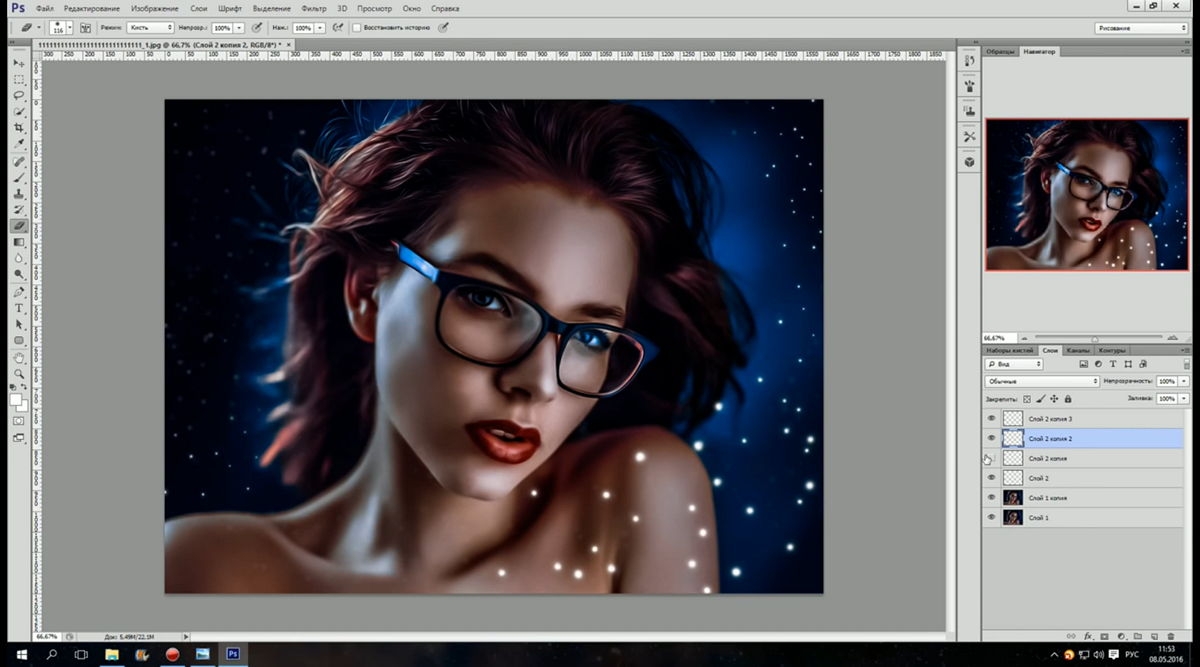Switch to the 'Образцы' tab
Image resolution: width=1200 pixels, height=667 pixels.
[x=1000, y=51]
